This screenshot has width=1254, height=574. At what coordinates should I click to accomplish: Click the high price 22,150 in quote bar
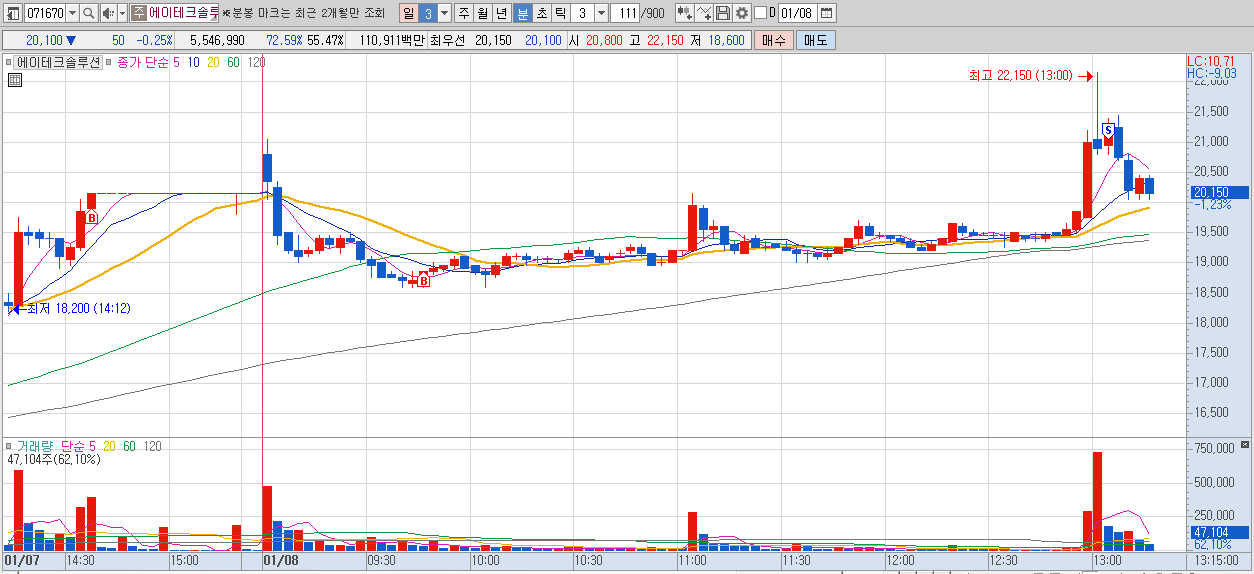665,40
